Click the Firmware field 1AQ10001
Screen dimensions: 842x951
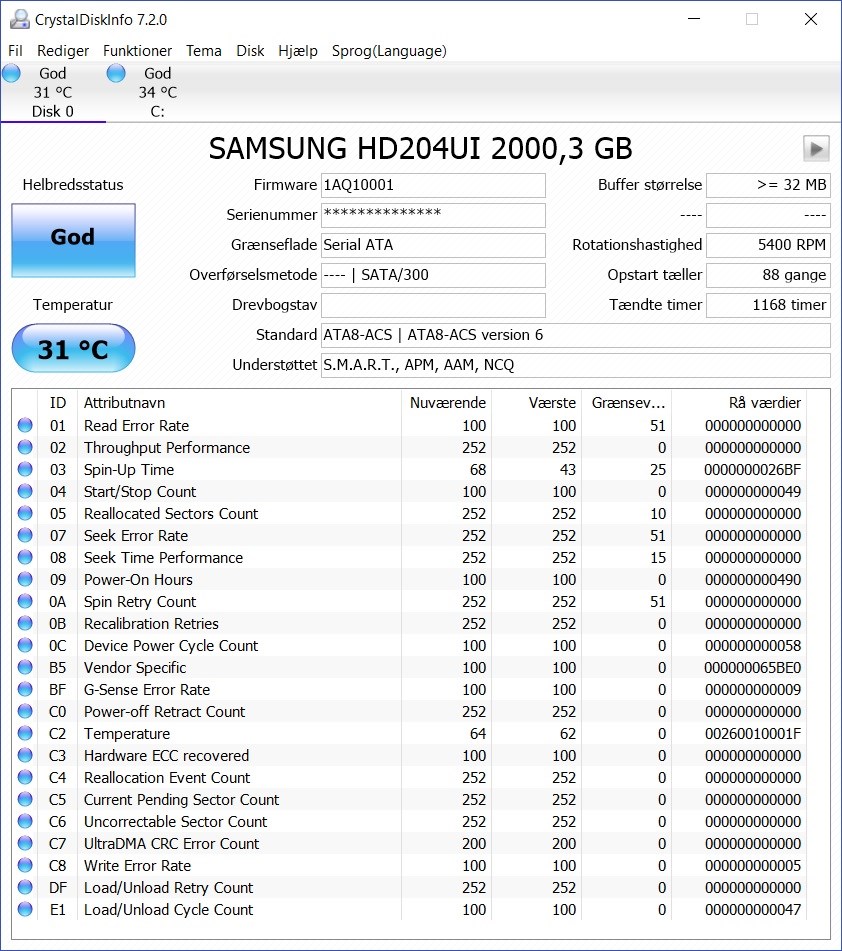click(433, 186)
